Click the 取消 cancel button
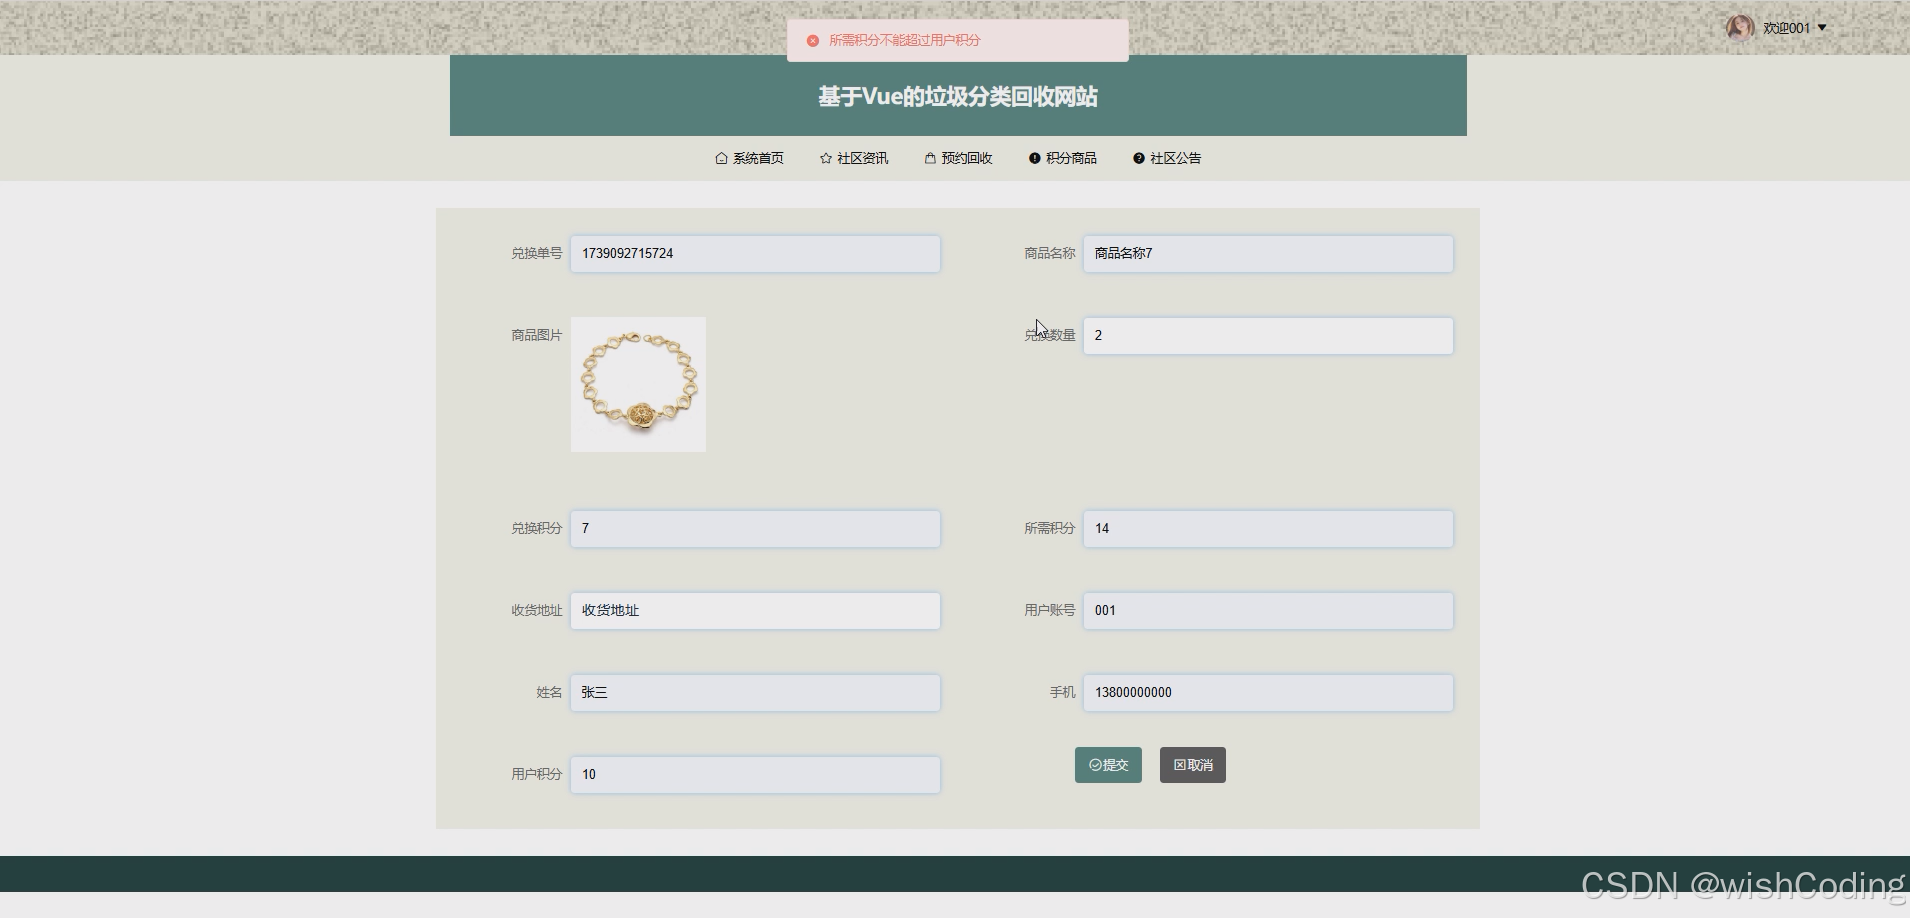Viewport: 1910px width, 918px height. pos(1192,765)
